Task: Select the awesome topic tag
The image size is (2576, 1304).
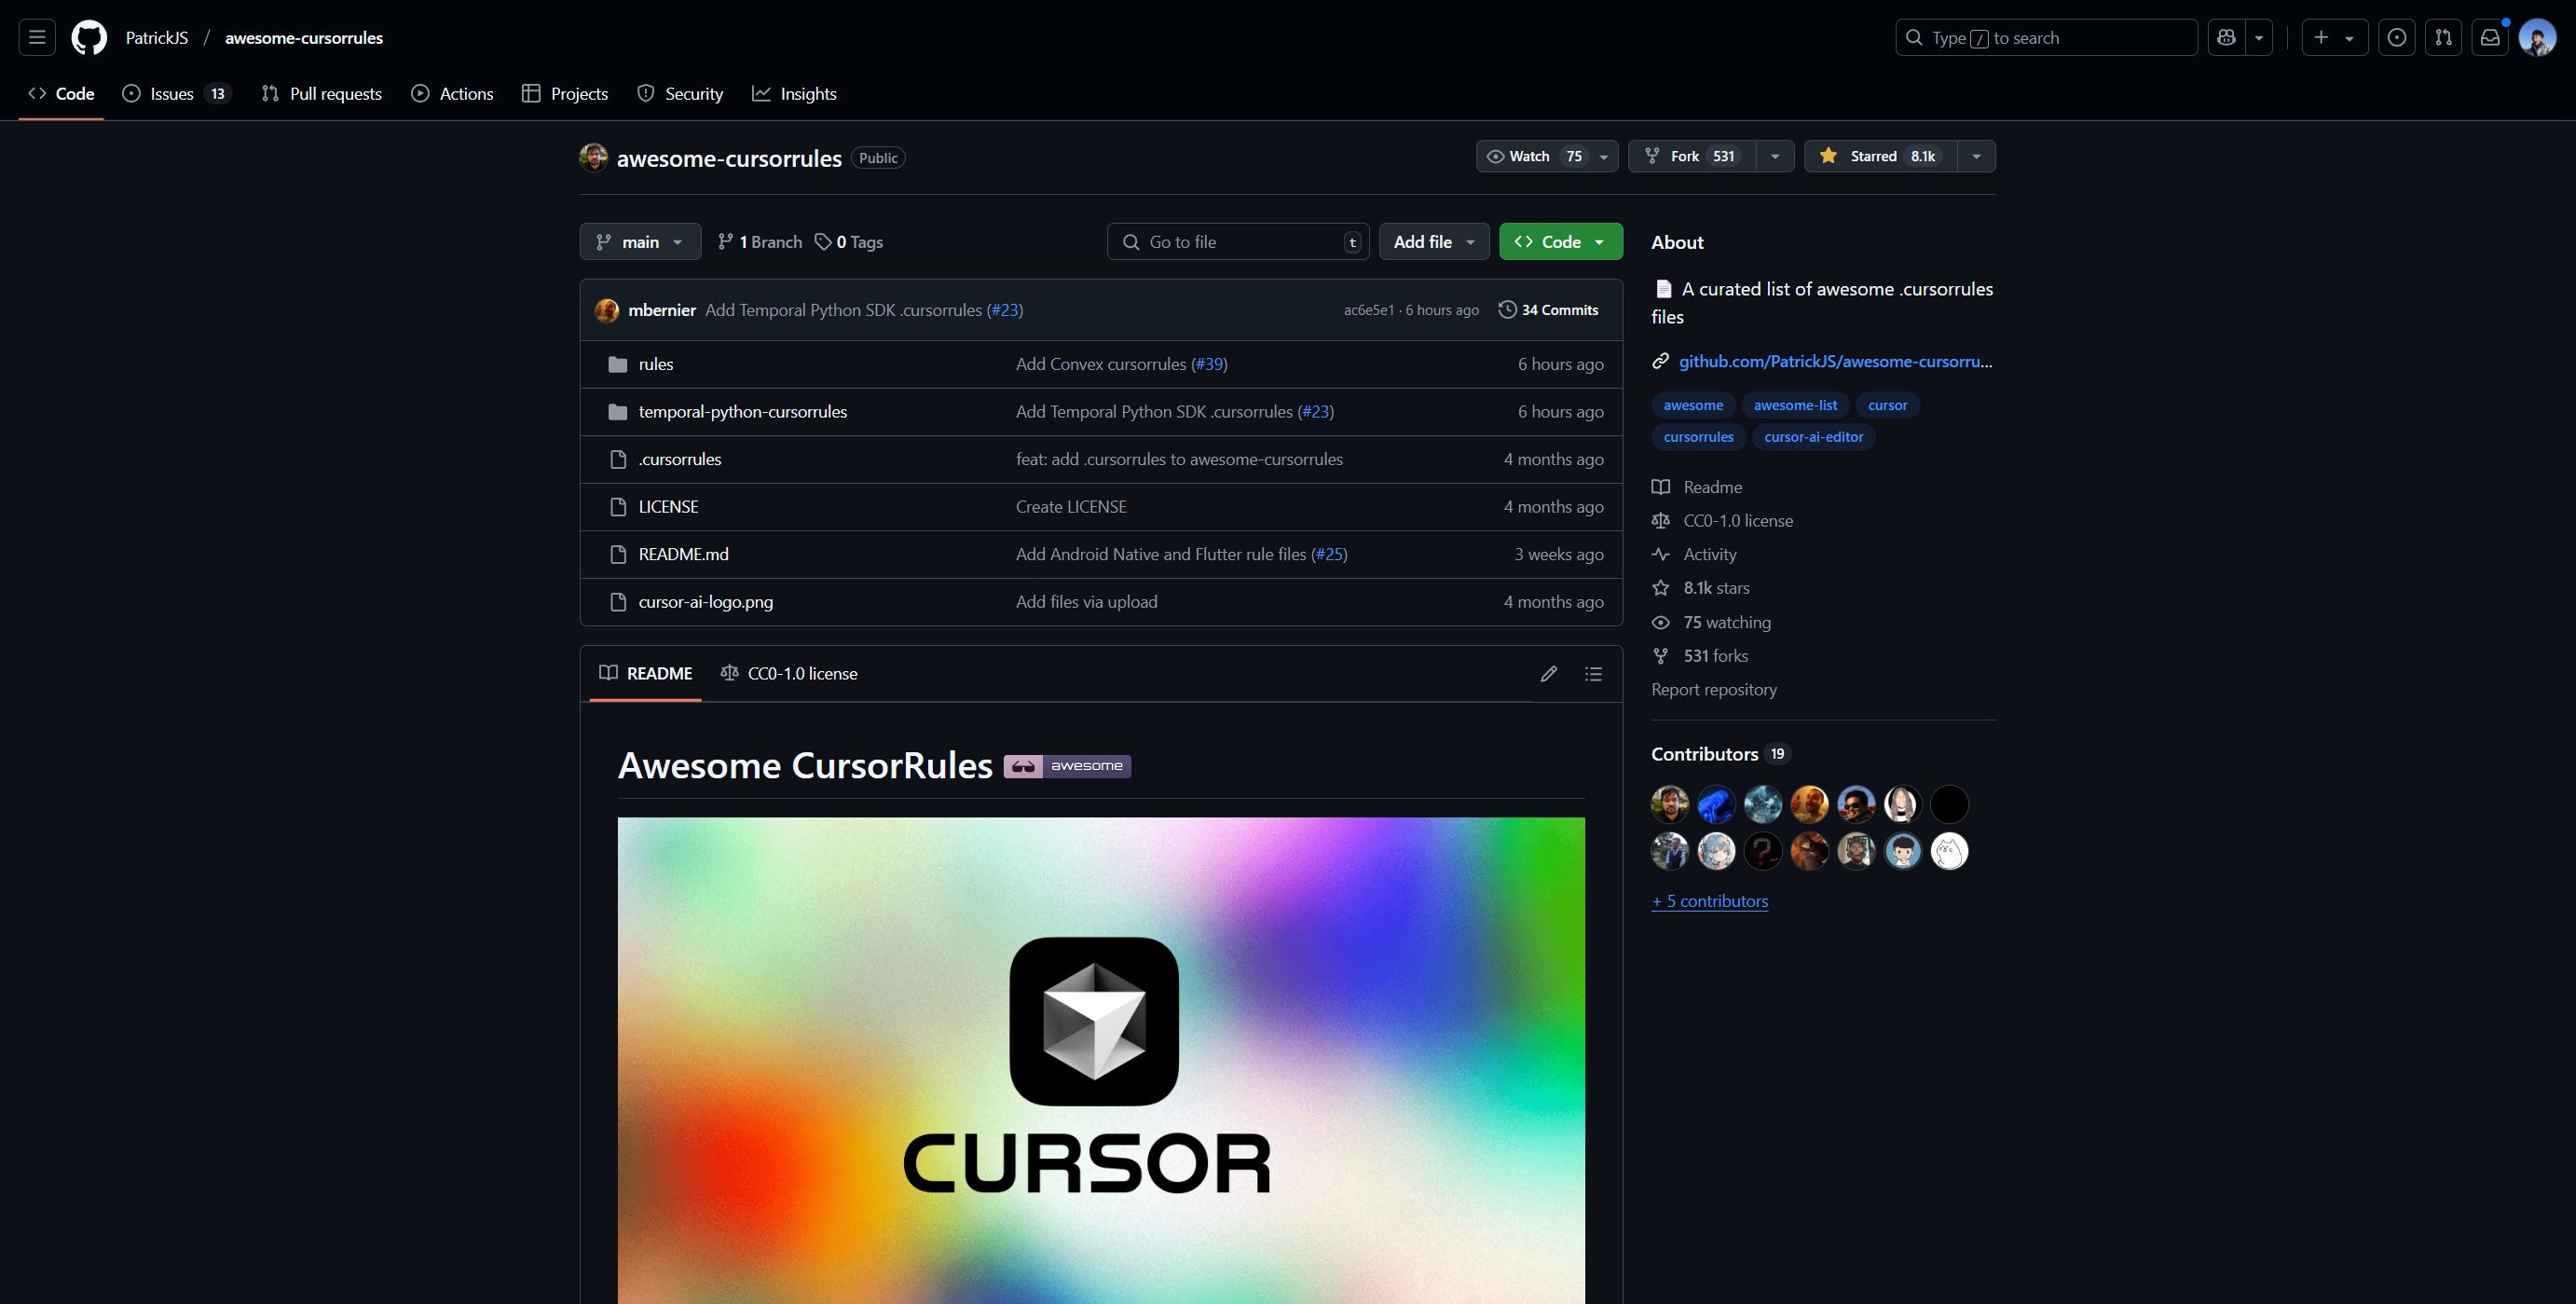Action: 1693,405
